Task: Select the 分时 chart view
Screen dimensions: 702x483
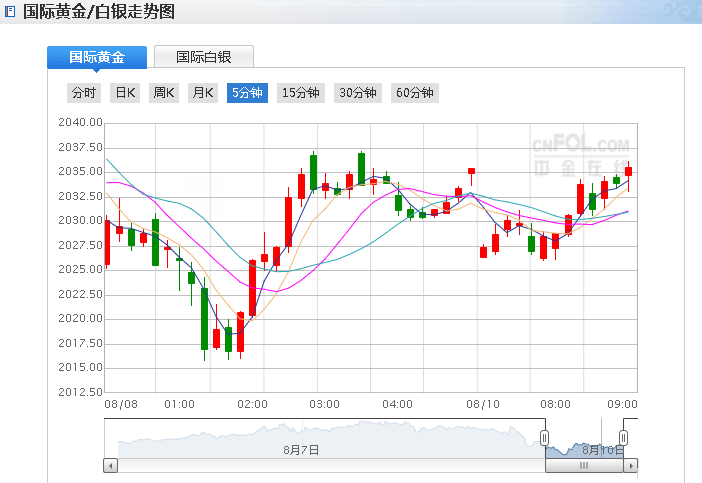Action: point(84,93)
